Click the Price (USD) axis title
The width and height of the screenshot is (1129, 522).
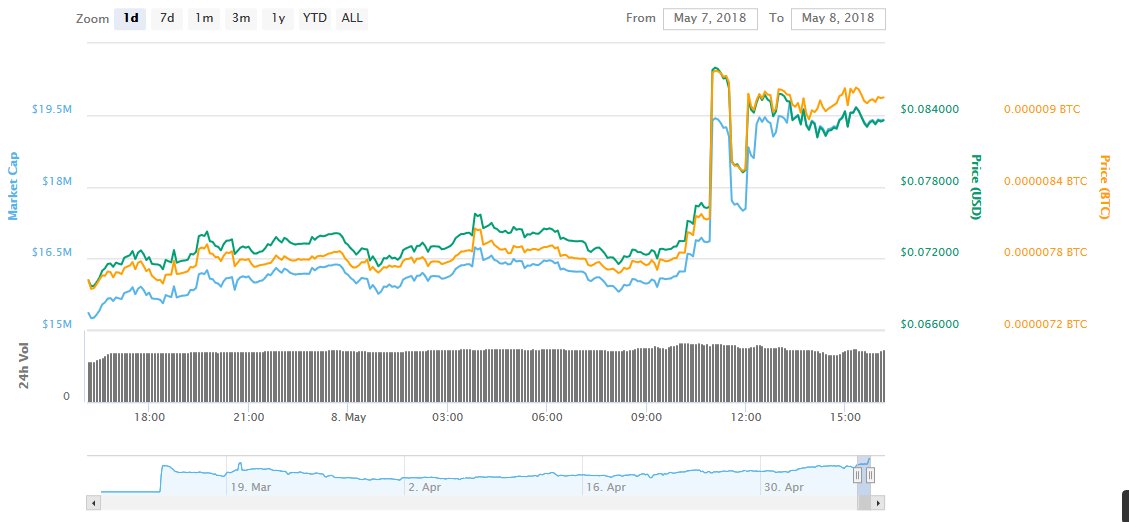click(x=976, y=186)
